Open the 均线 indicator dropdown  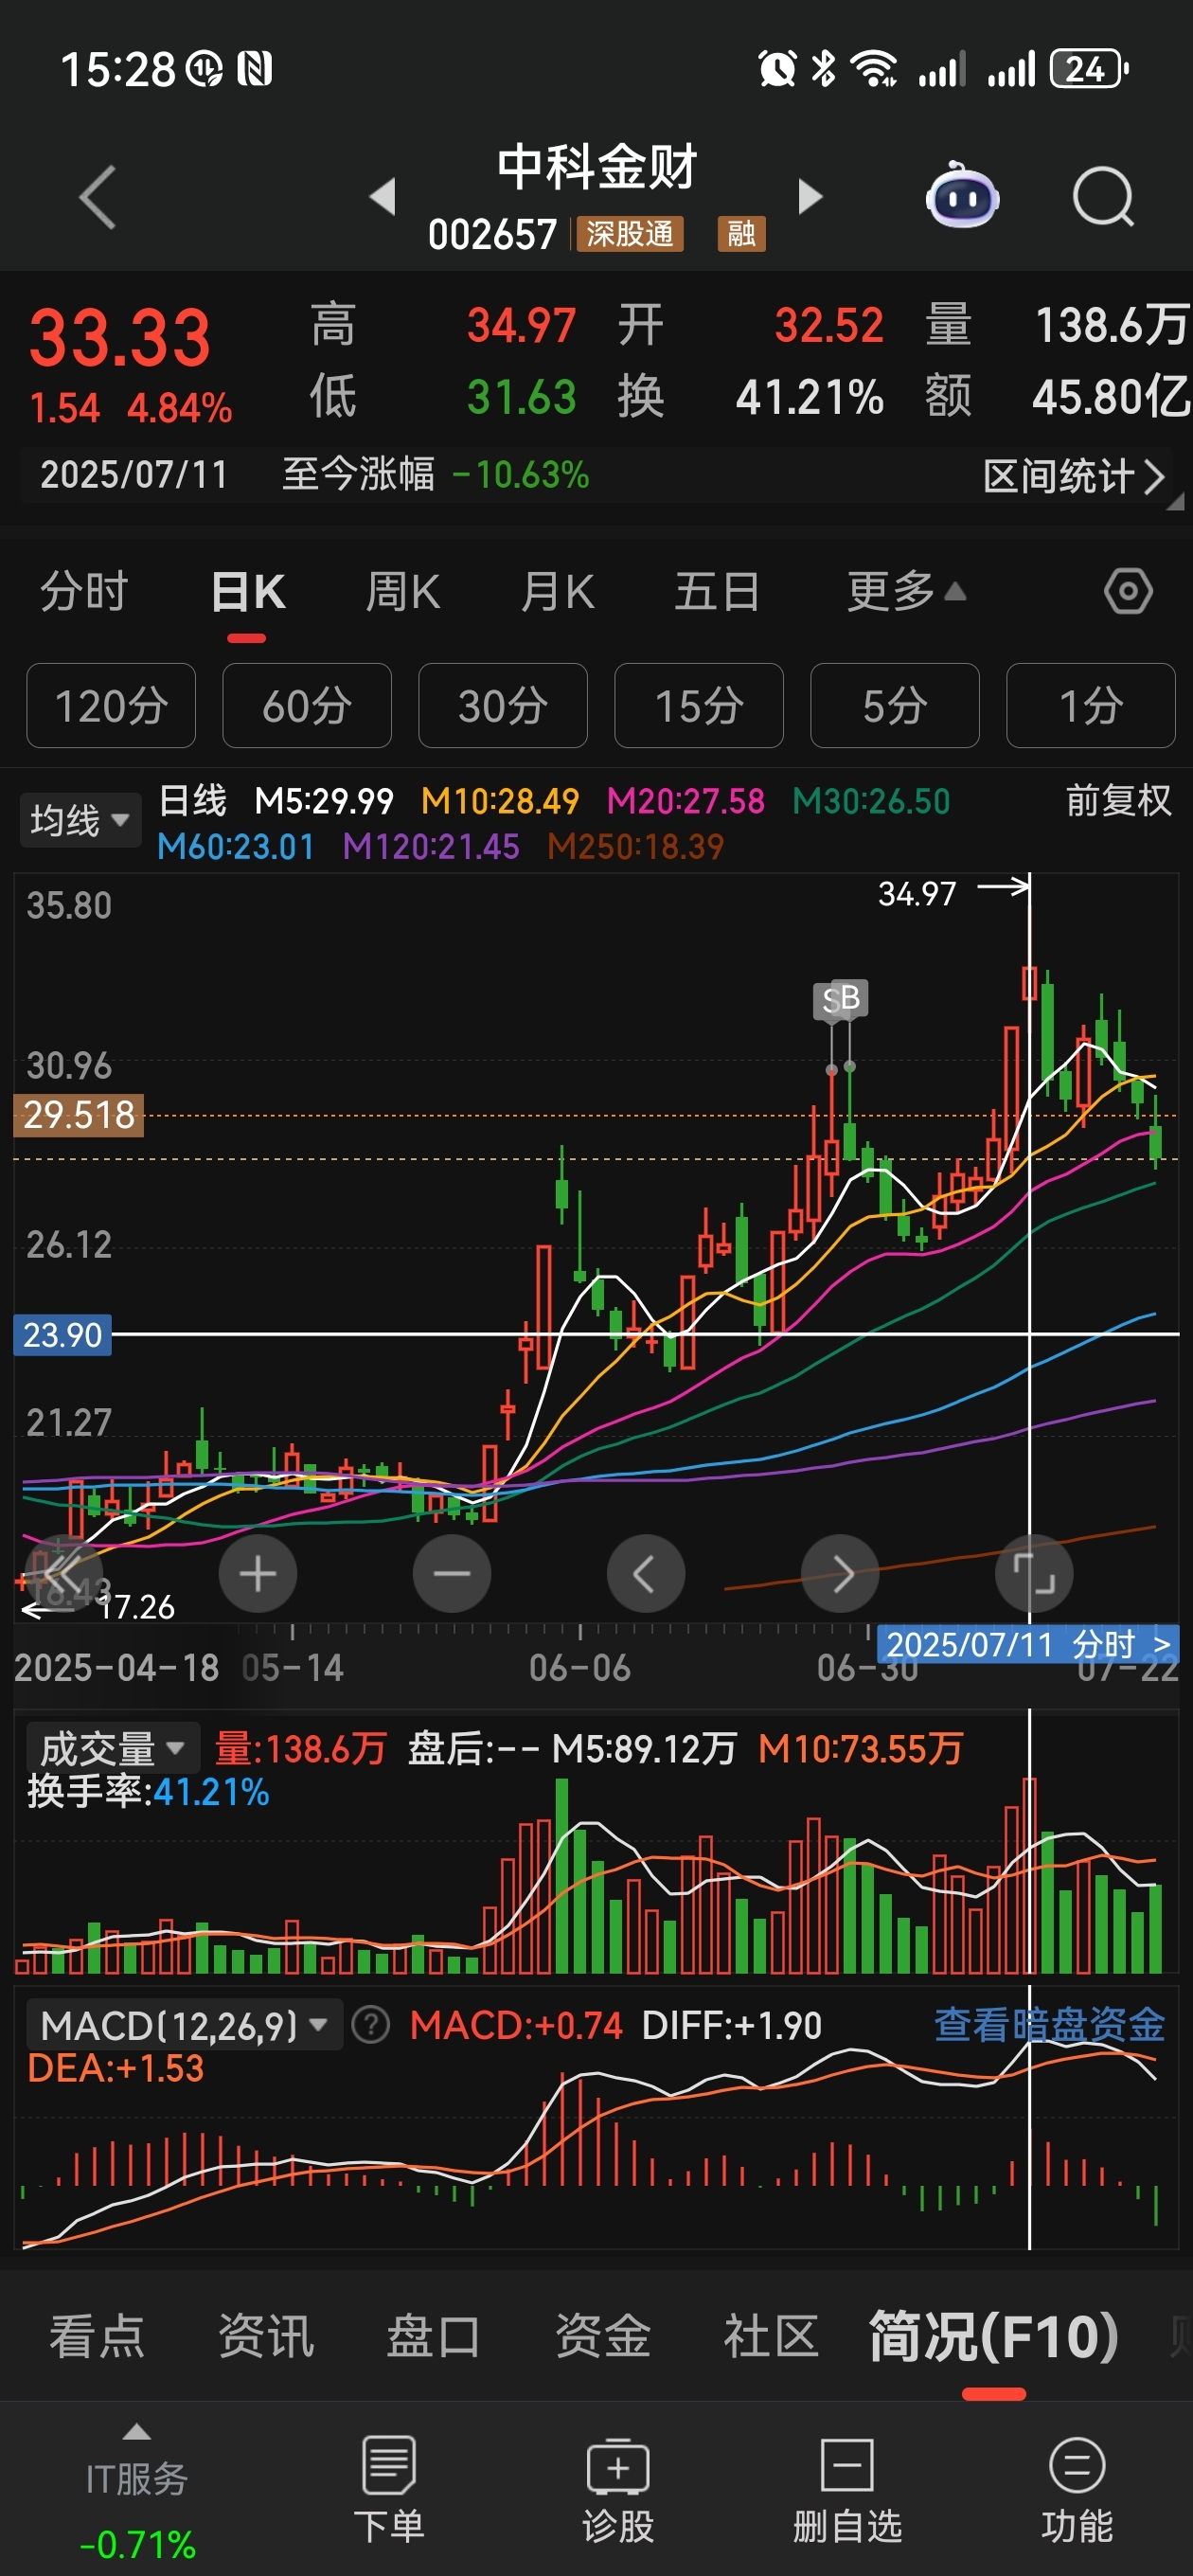(x=80, y=821)
